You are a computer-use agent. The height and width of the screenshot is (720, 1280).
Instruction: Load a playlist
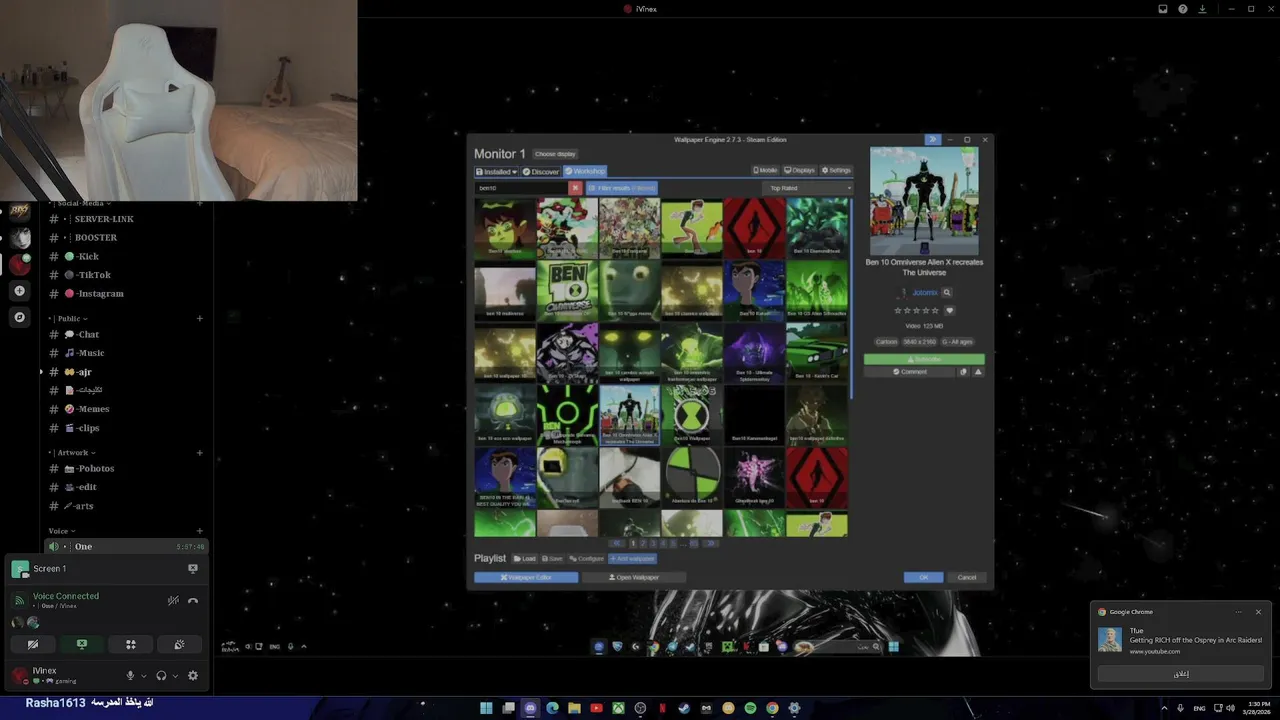coord(525,559)
